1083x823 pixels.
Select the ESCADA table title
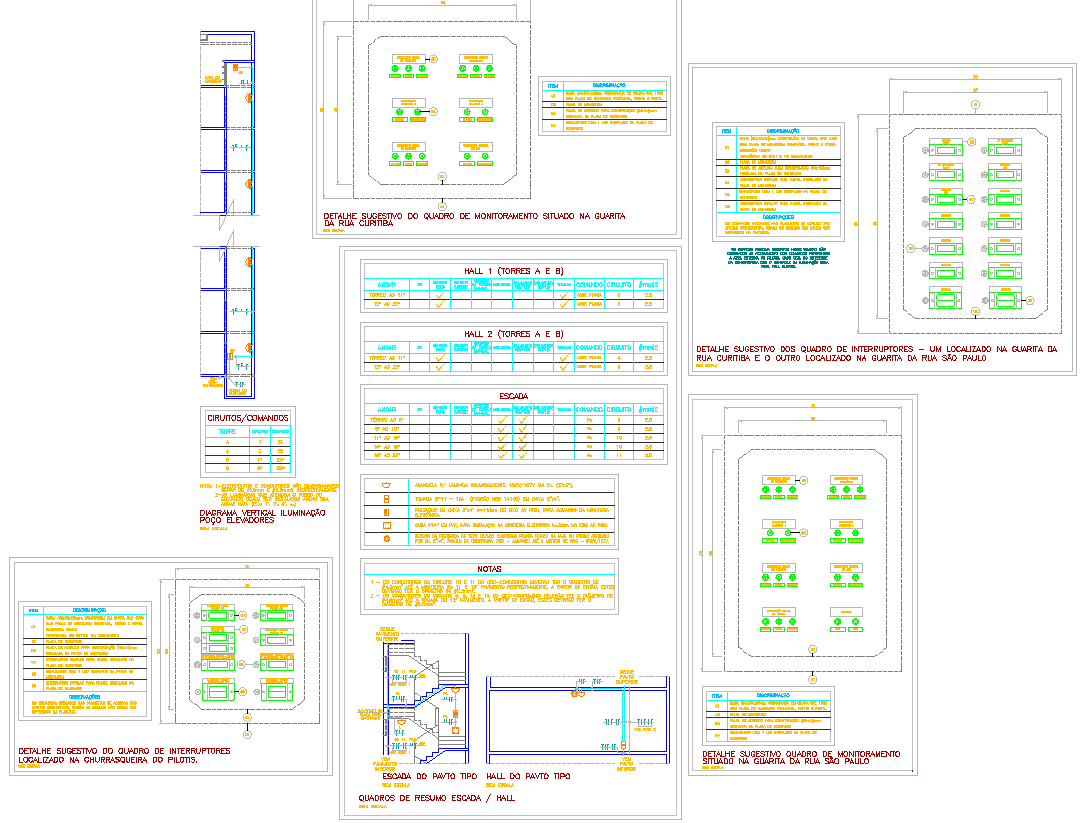coord(514,396)
